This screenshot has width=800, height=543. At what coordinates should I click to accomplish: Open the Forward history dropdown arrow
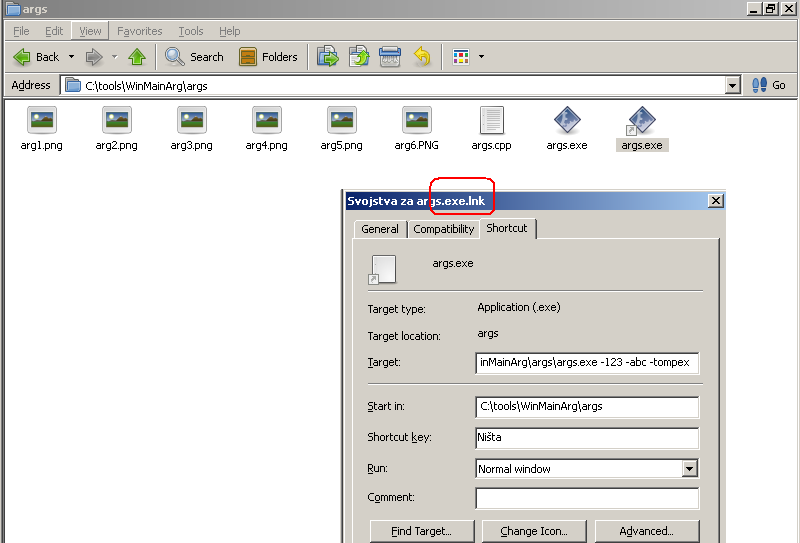[x=115, y=57]
